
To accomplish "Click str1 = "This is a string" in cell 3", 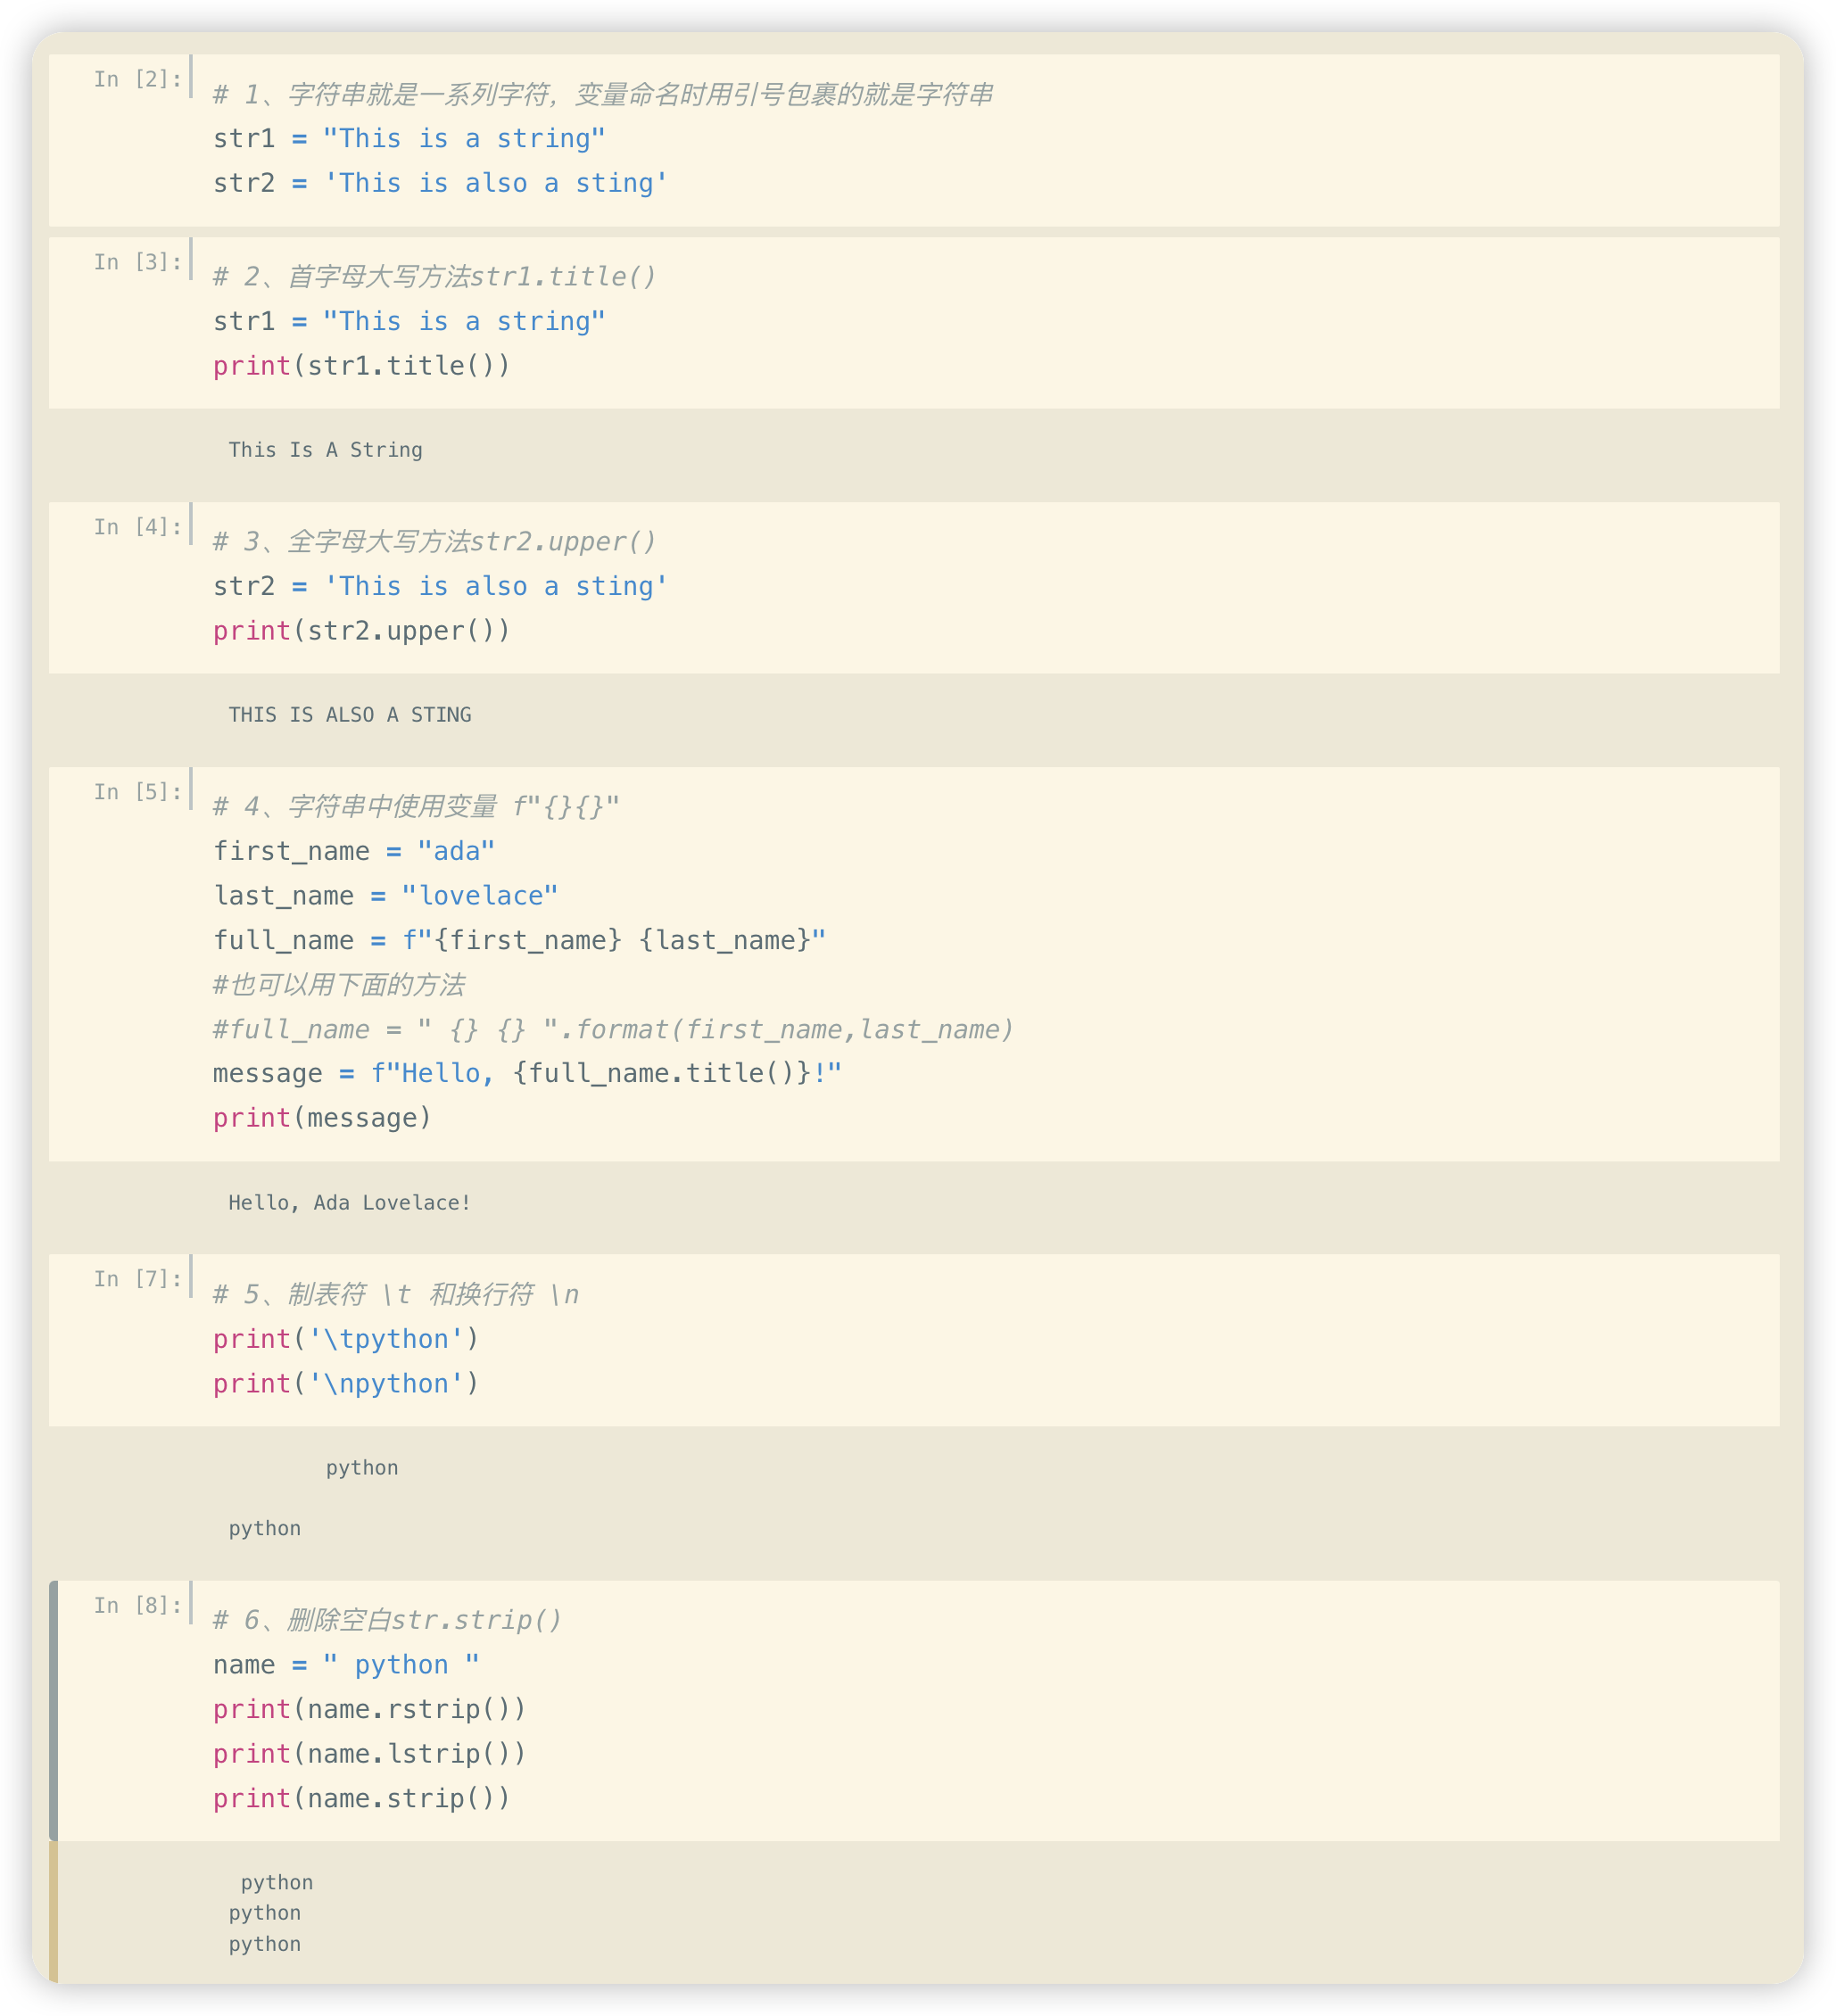I will [409, 321].
